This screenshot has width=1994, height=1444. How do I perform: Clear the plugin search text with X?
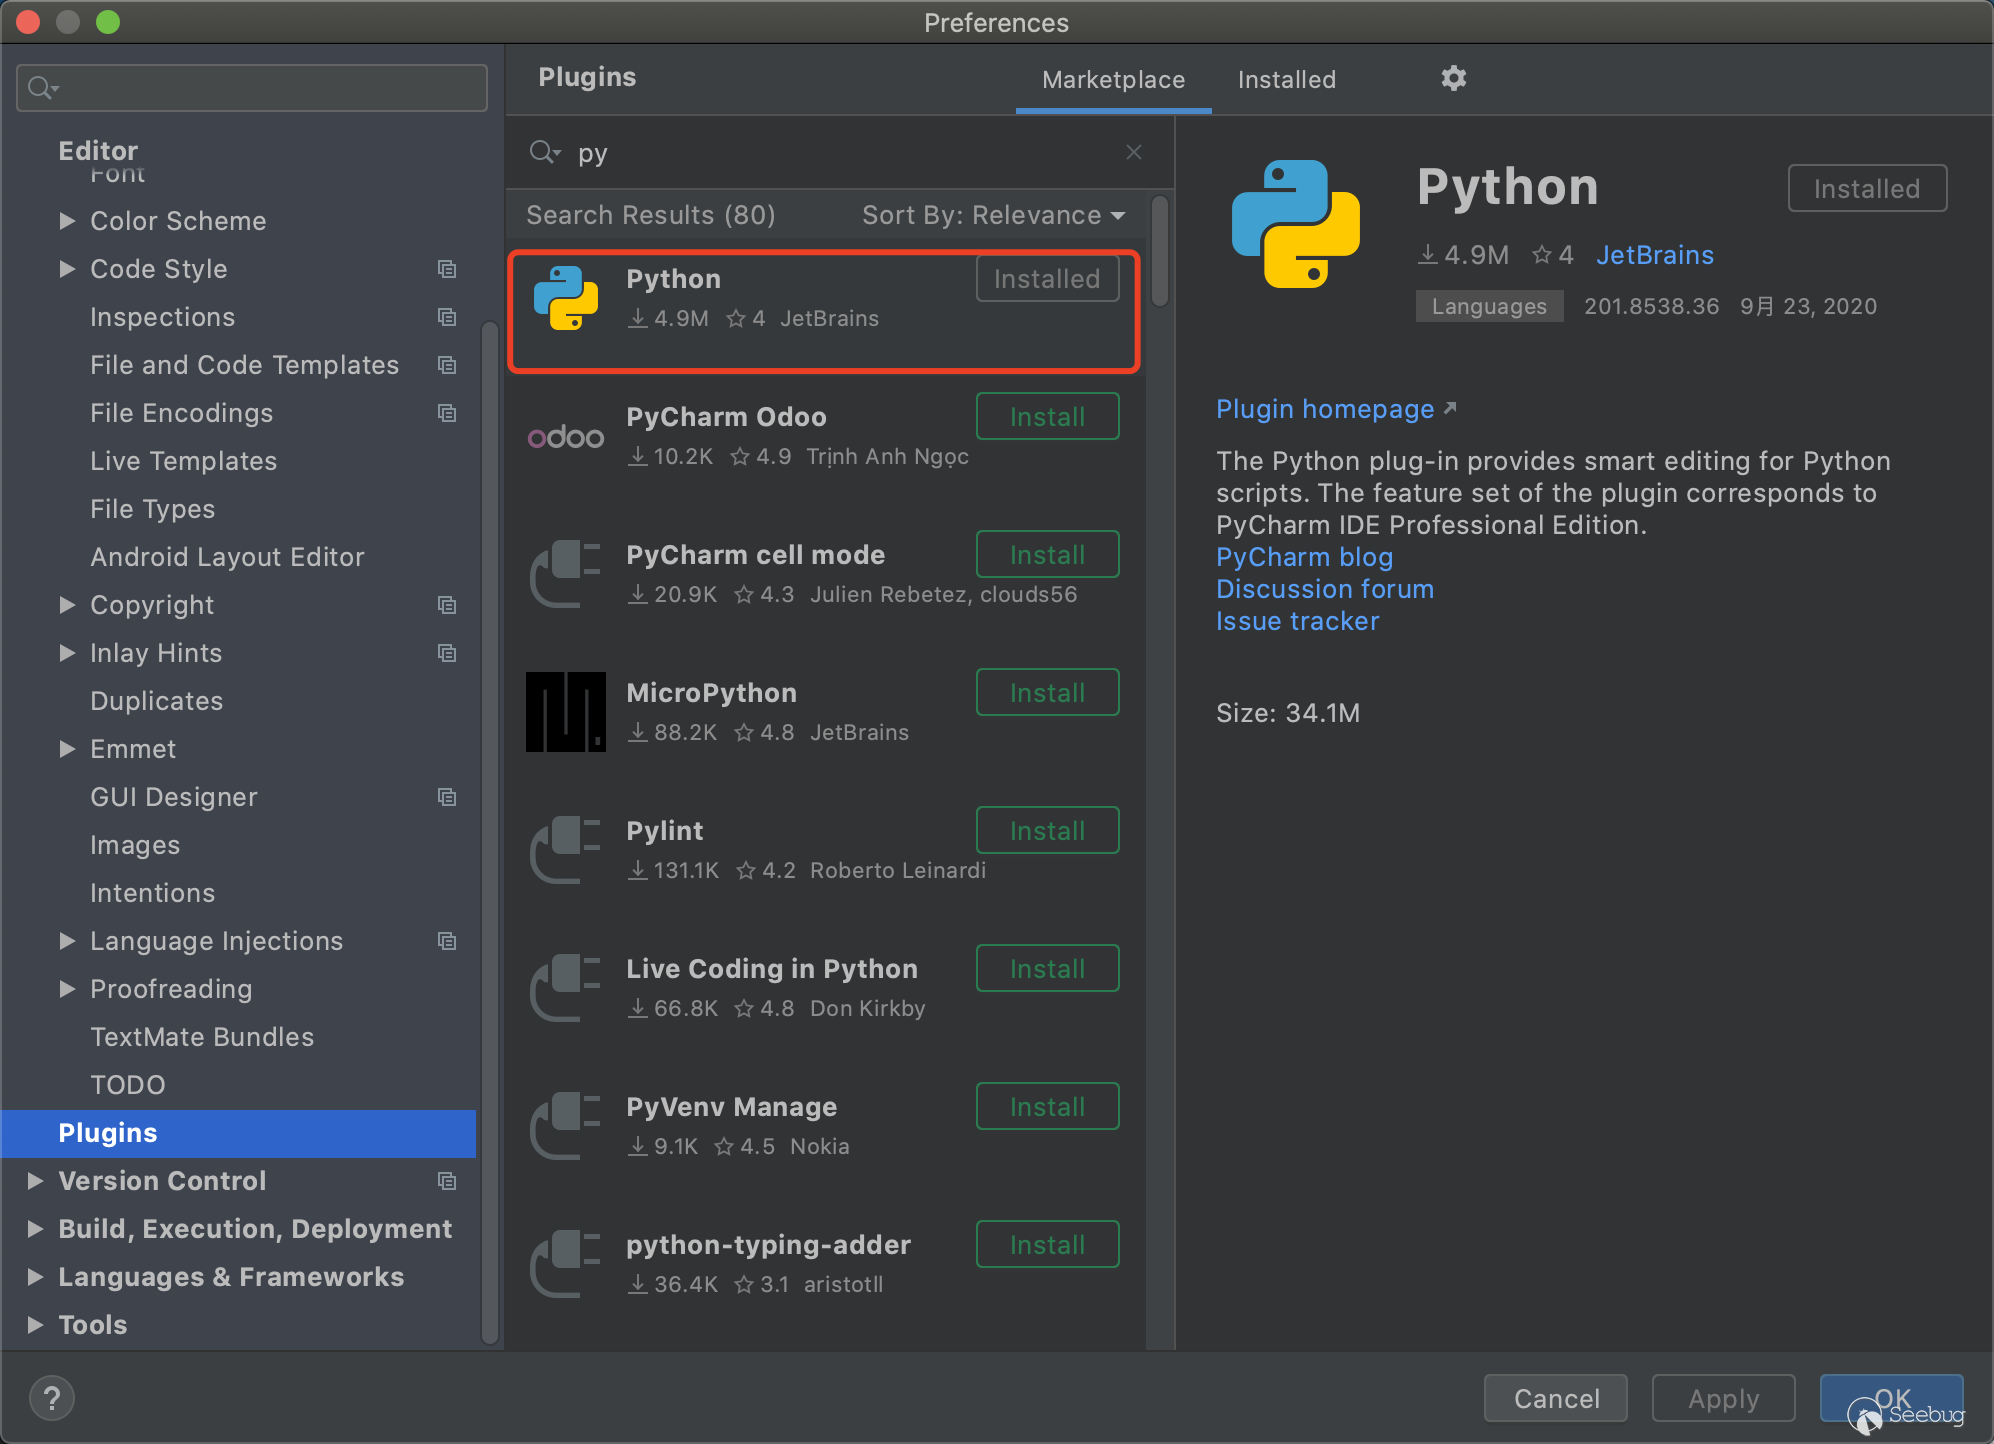pos(1133,152)
